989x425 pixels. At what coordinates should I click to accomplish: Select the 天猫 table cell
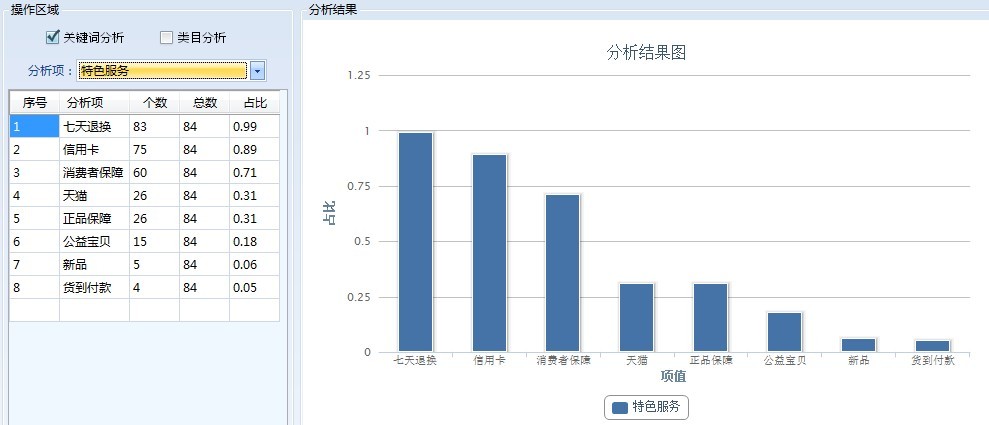pos(95,195)
